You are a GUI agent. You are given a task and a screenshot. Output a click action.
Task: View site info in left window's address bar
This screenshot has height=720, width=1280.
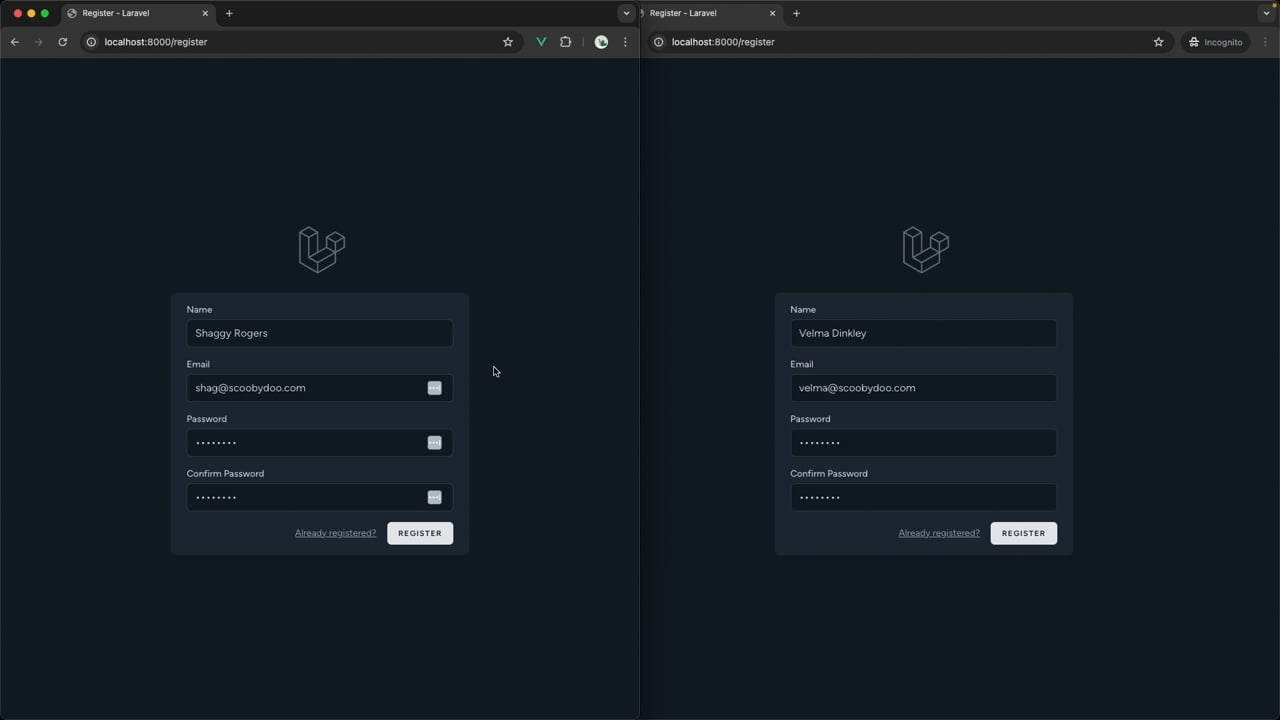point(91,42)
